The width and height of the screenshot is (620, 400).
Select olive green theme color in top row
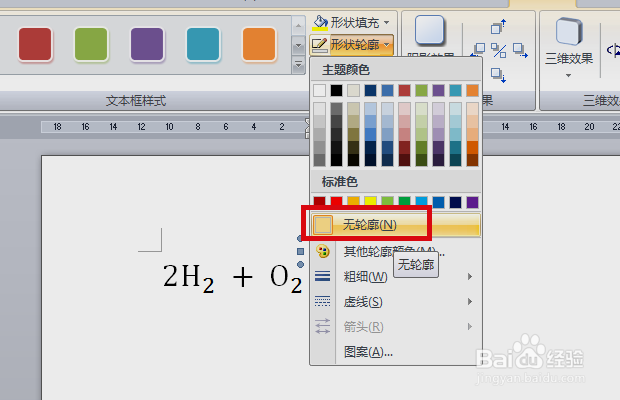coord(422,91)
